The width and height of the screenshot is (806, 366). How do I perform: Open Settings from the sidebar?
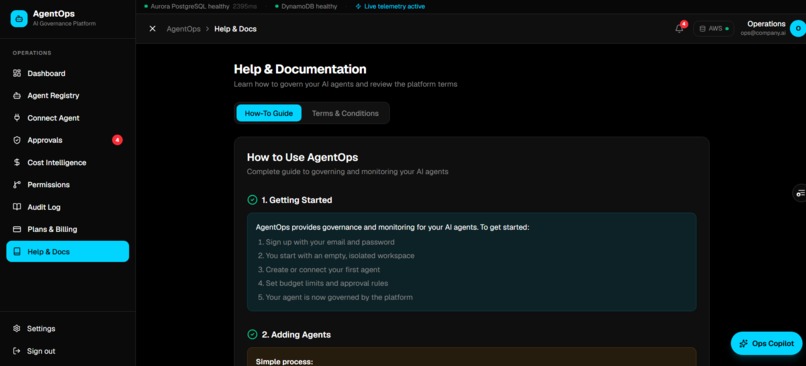click(x=68, y=328)
